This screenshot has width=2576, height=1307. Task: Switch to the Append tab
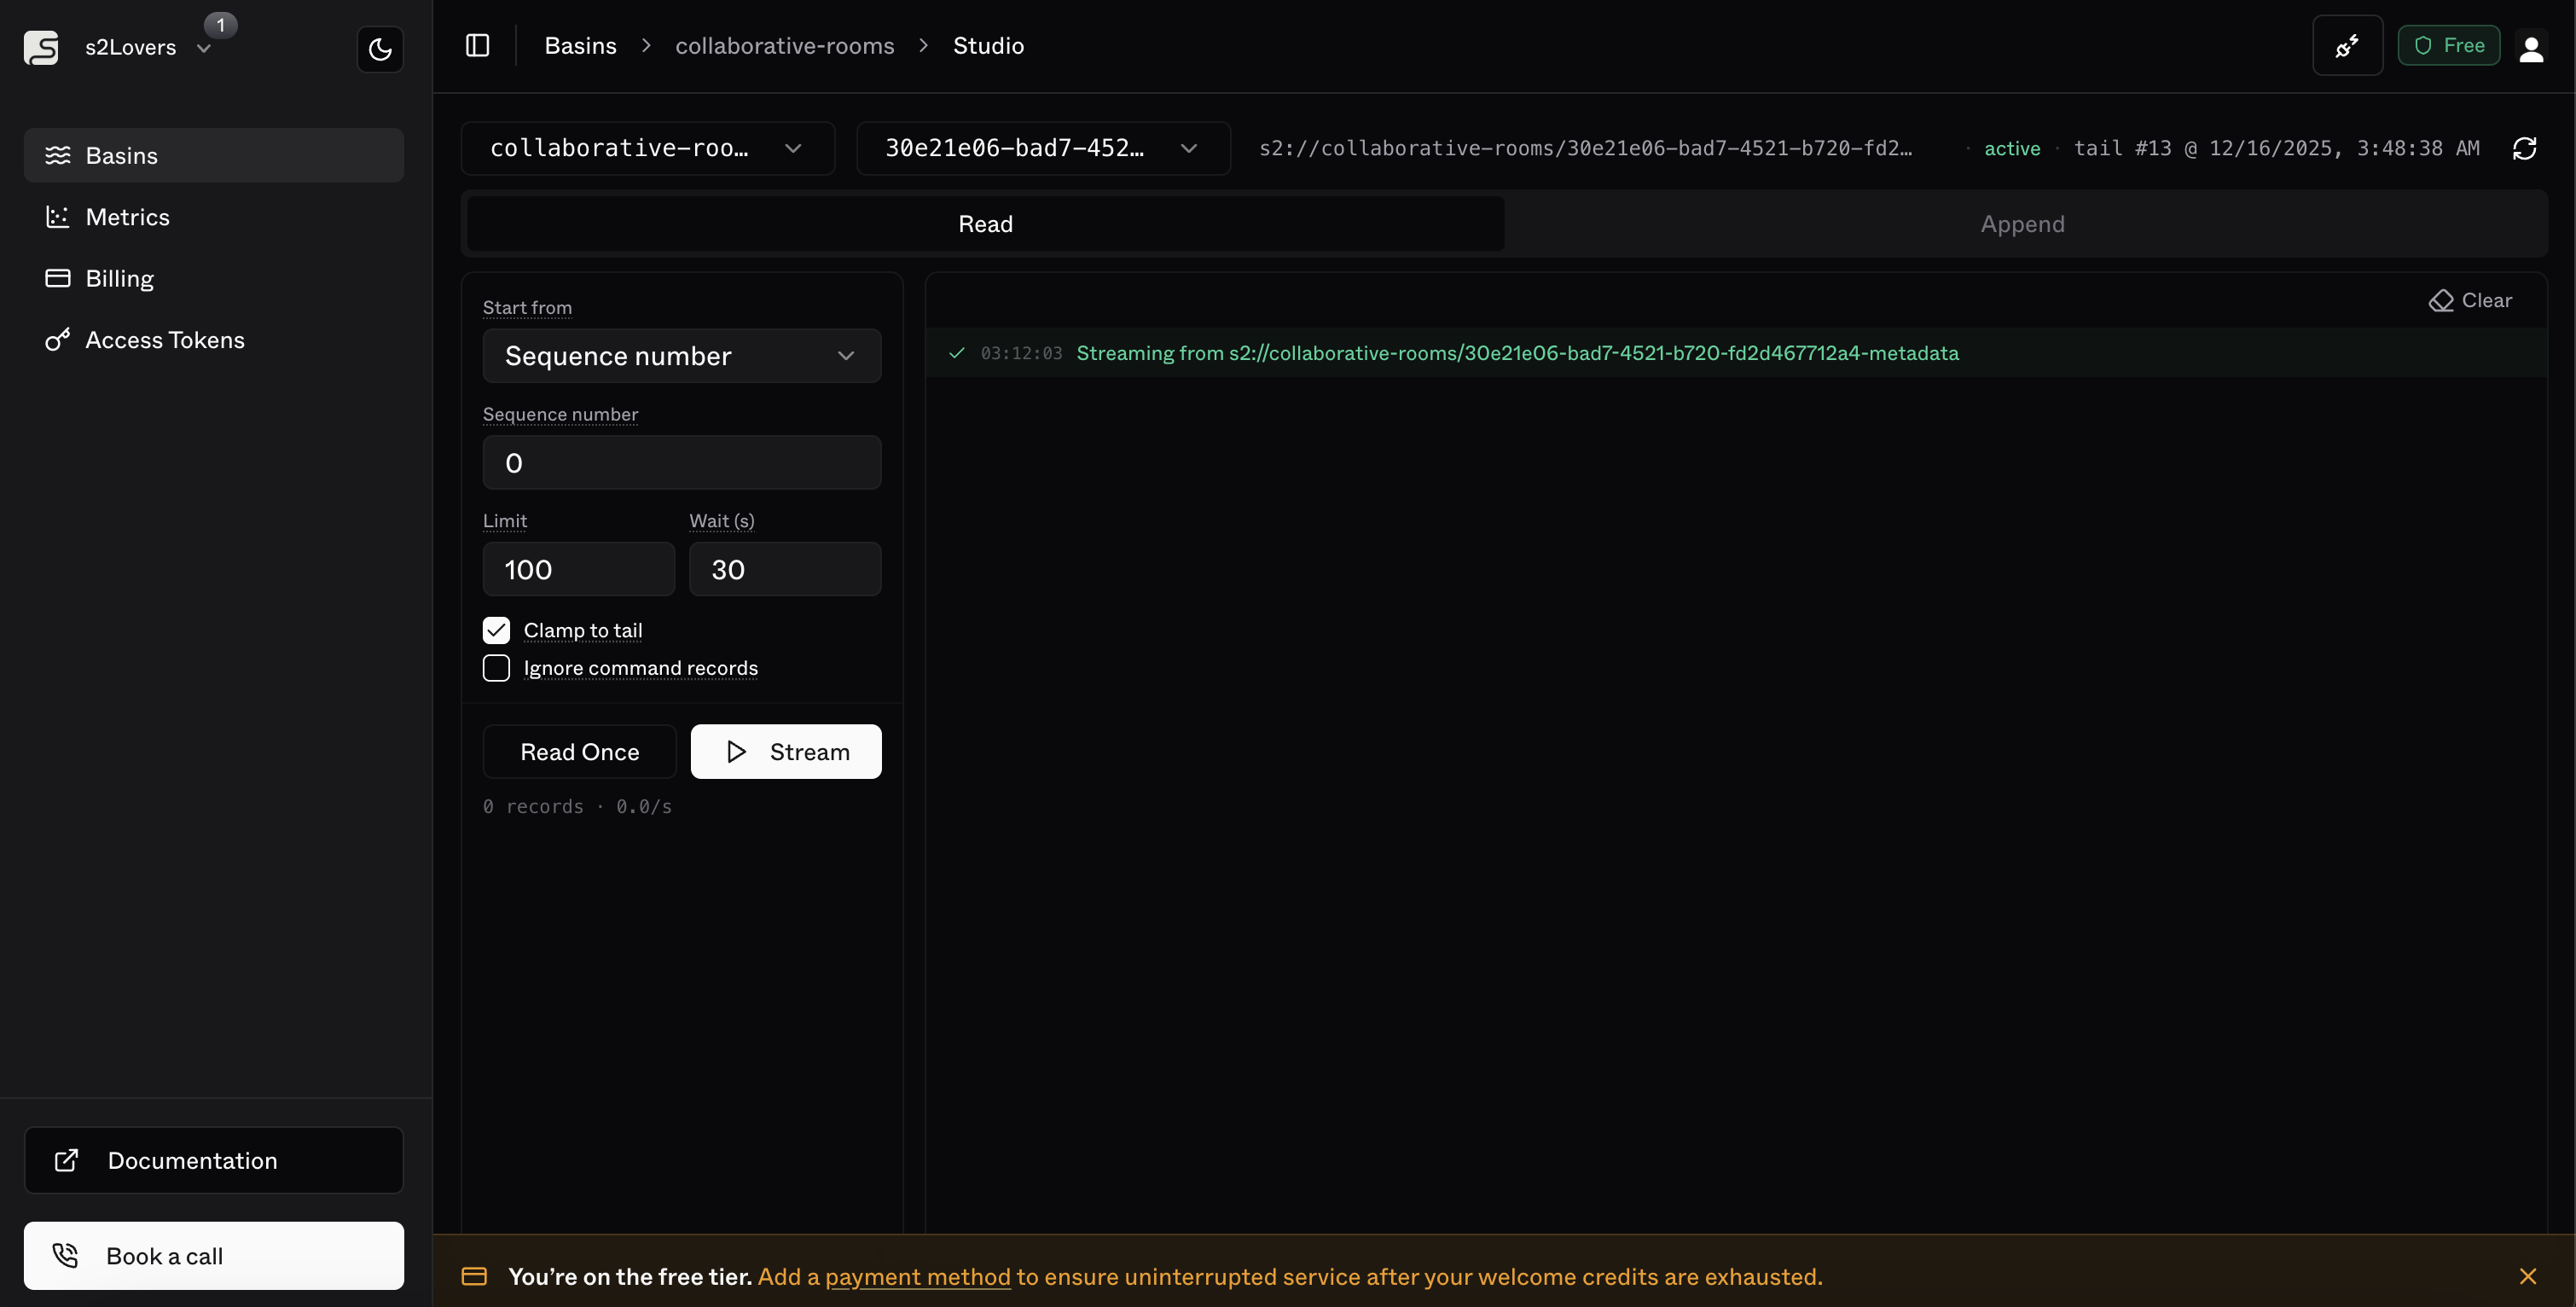2022,224
